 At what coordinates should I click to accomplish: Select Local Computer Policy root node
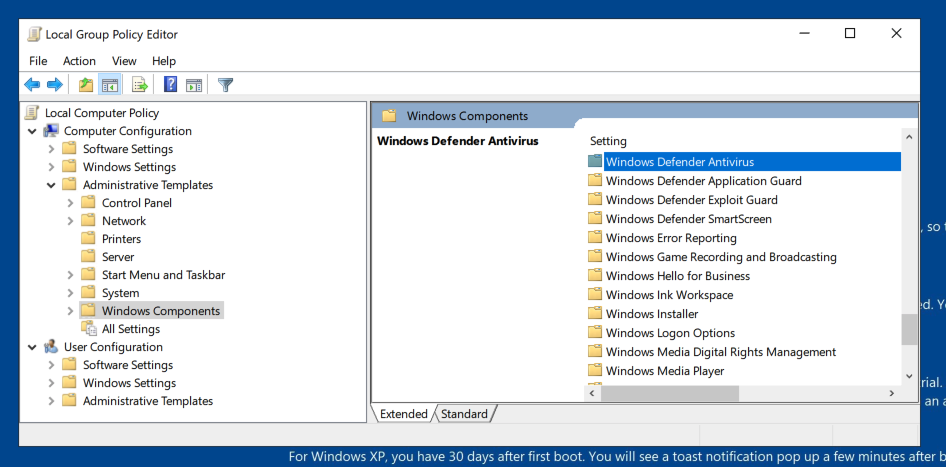coord(102,113)
